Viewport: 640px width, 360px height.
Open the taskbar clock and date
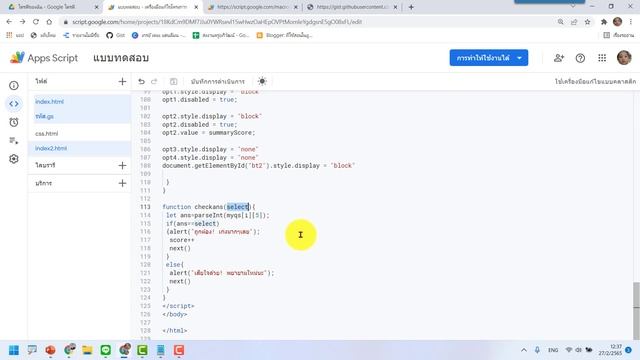click(610, 350)
